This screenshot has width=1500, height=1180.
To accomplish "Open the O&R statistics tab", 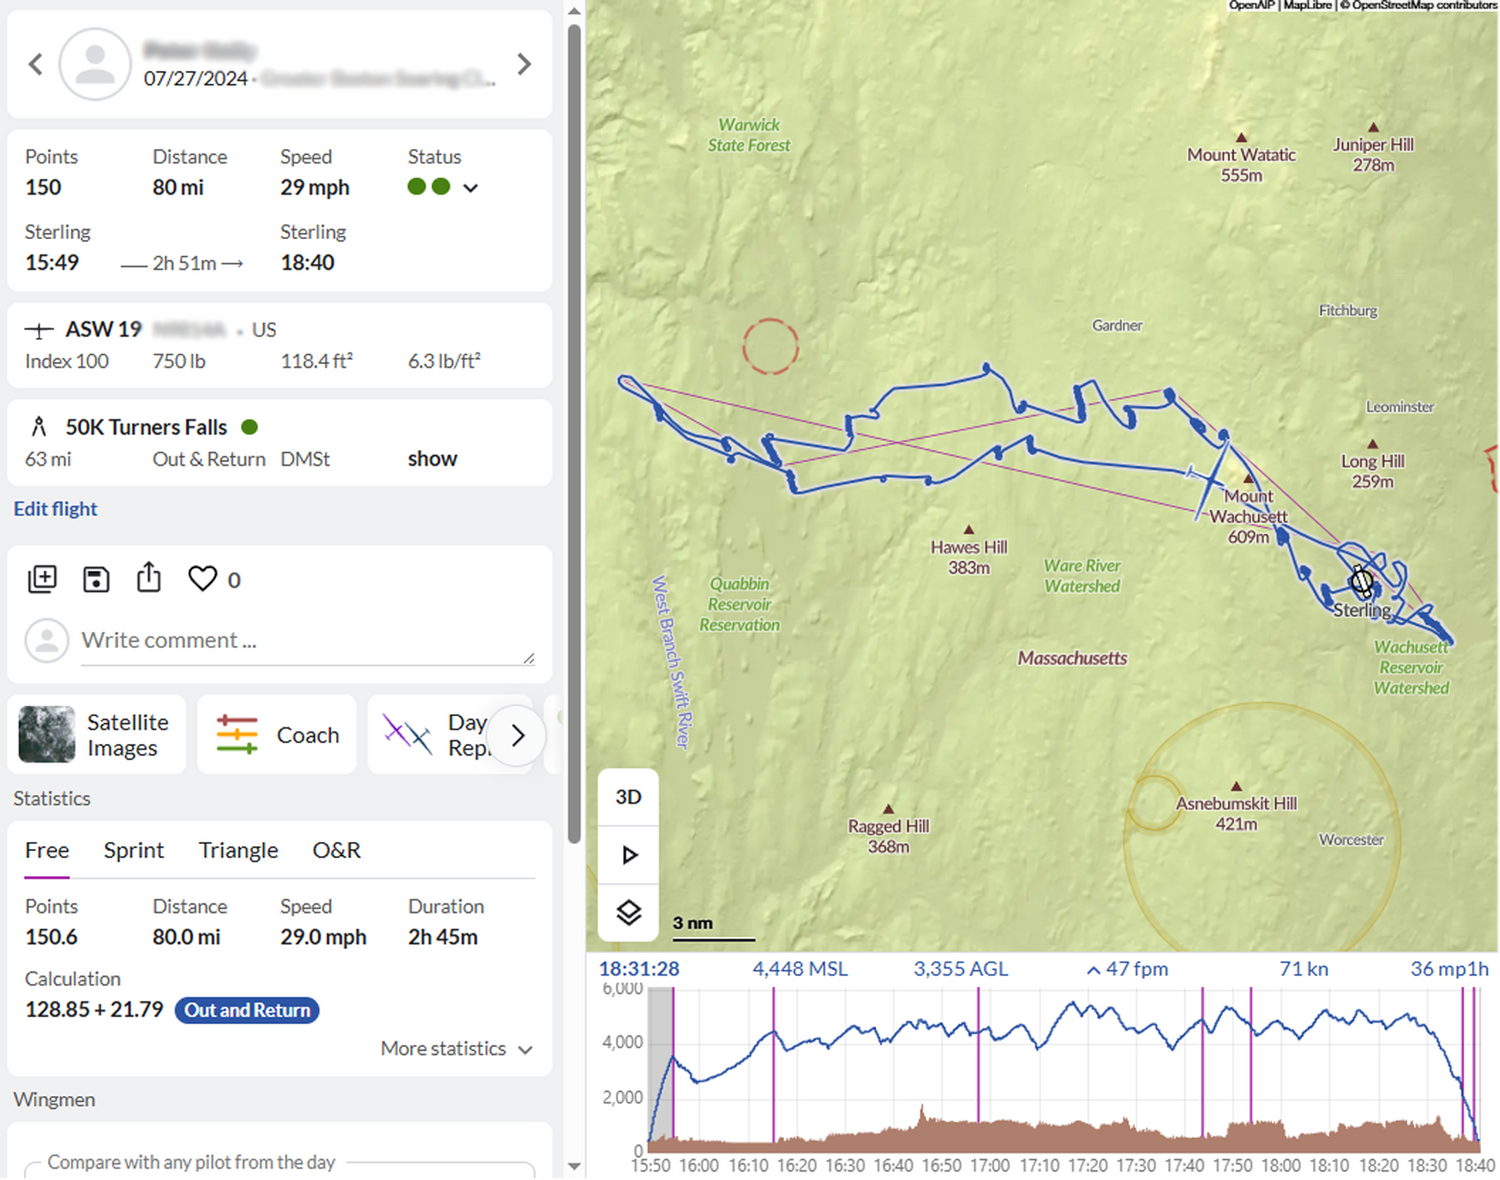I will (336, 850).
